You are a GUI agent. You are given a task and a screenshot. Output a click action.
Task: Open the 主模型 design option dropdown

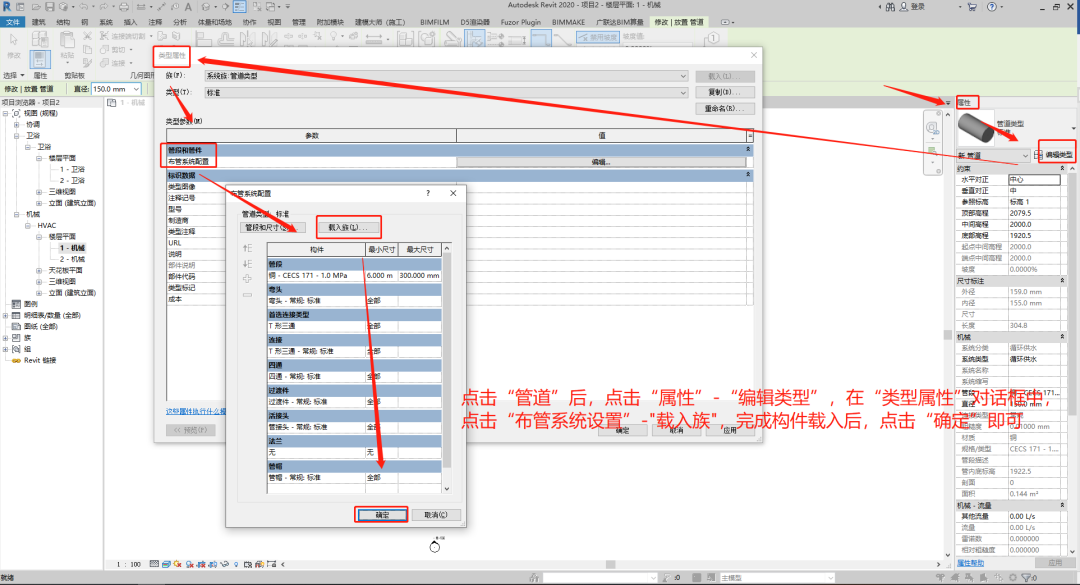[x=777, y=577]
